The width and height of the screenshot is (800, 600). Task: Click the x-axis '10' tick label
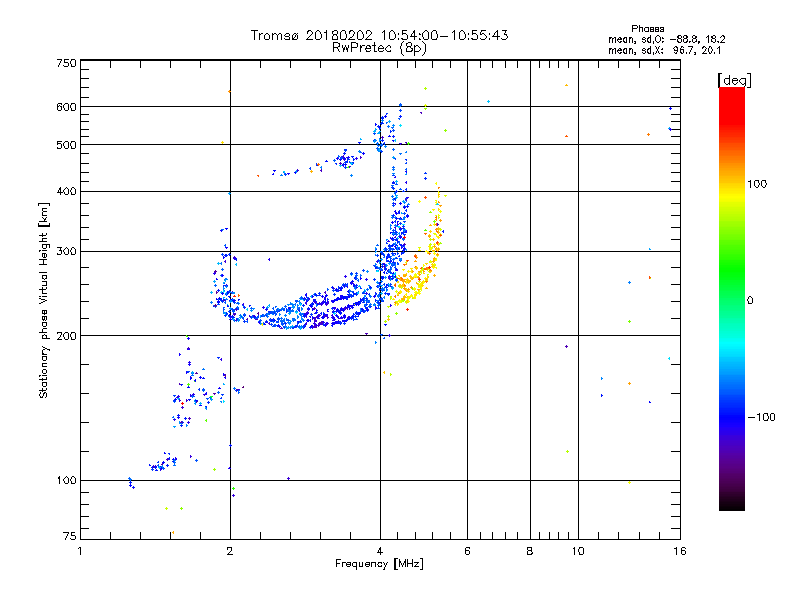click(578, 551)
